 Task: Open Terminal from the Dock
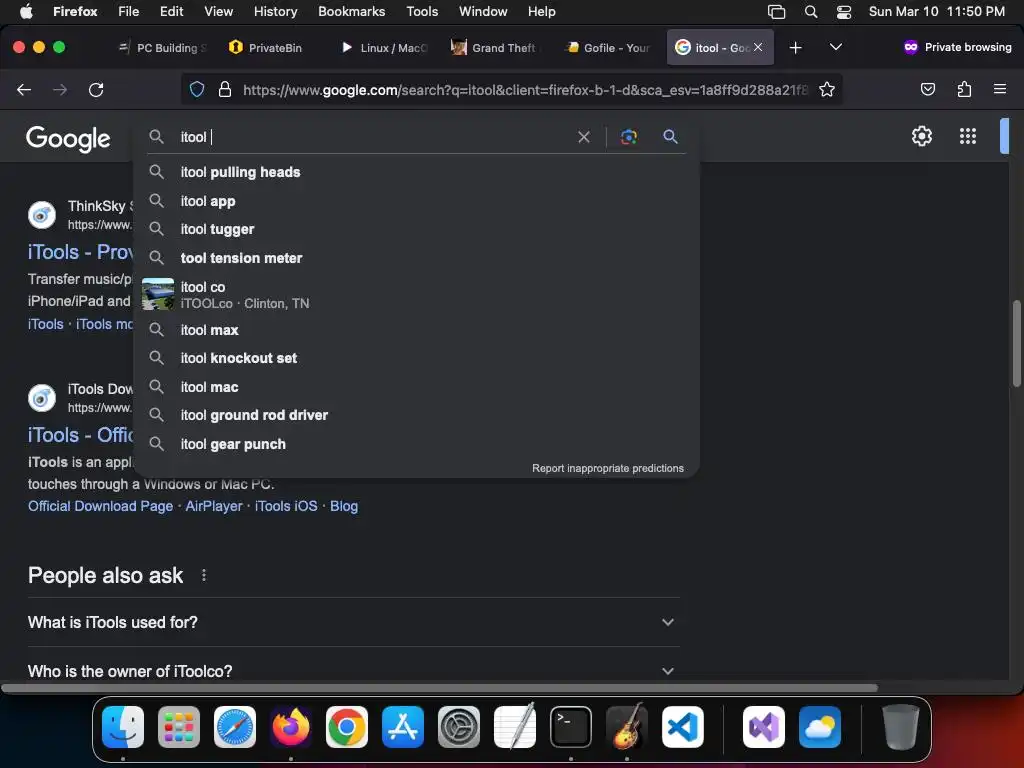(571, 727)
